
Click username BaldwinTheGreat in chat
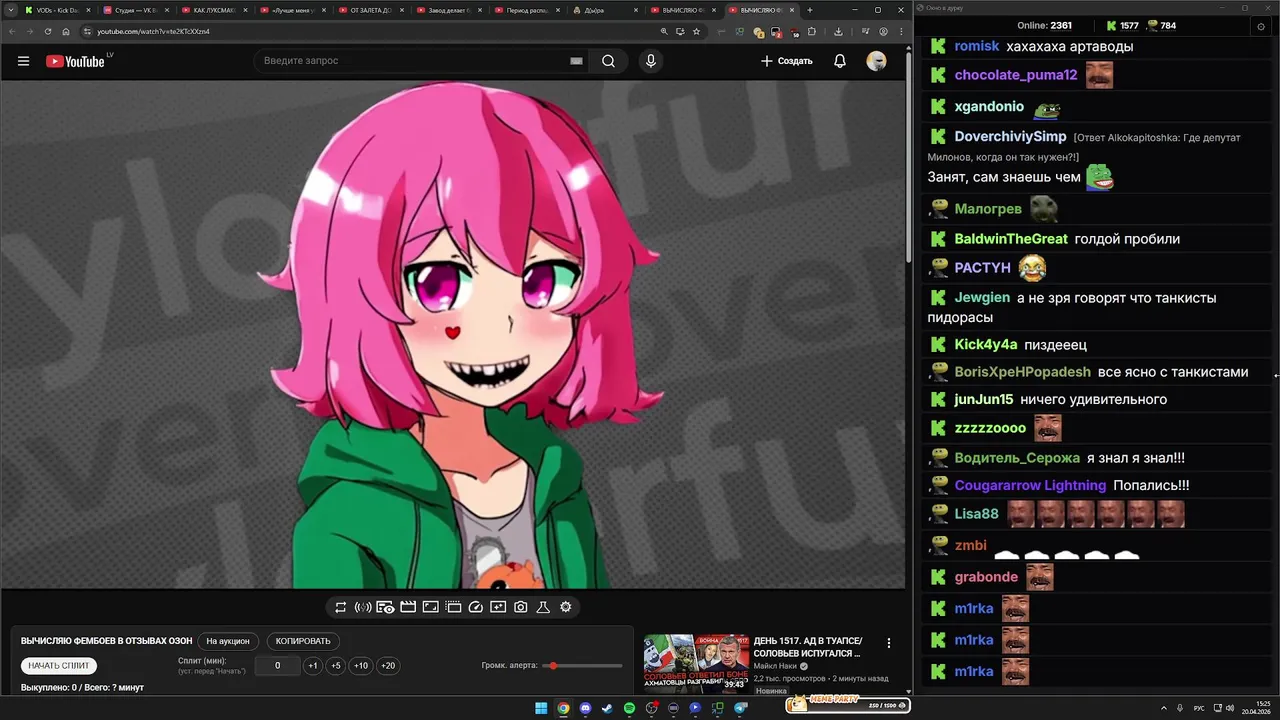point(1011,239)
